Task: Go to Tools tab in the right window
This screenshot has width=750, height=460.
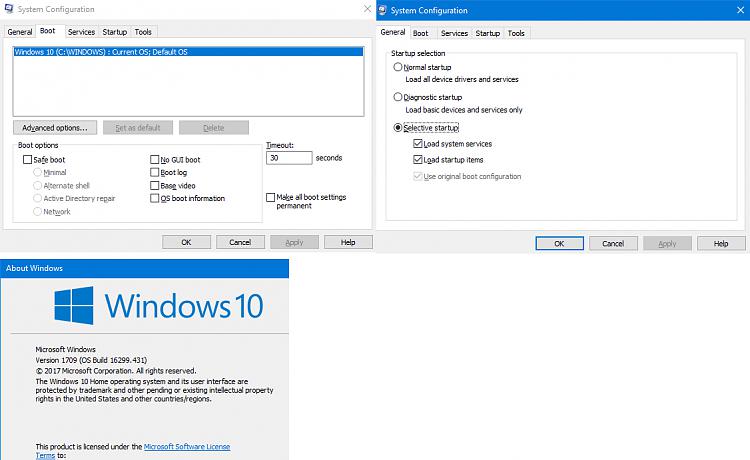Action: coord(516,33)
